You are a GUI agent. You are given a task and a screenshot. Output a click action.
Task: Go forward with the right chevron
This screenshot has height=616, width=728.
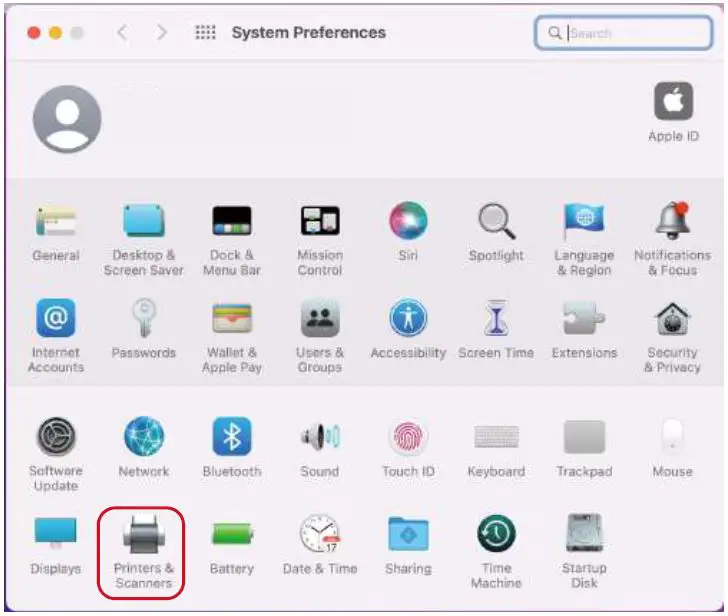pyautogui.click(x=162, y=32)
